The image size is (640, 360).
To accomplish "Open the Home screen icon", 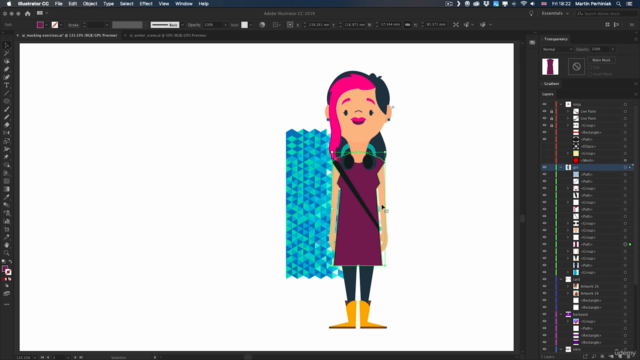I will [27, 13].
